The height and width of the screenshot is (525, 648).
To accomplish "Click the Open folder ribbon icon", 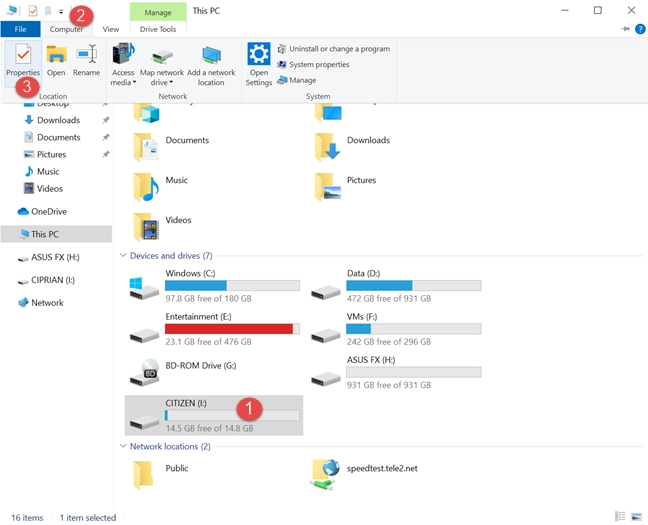I will 56,55.
